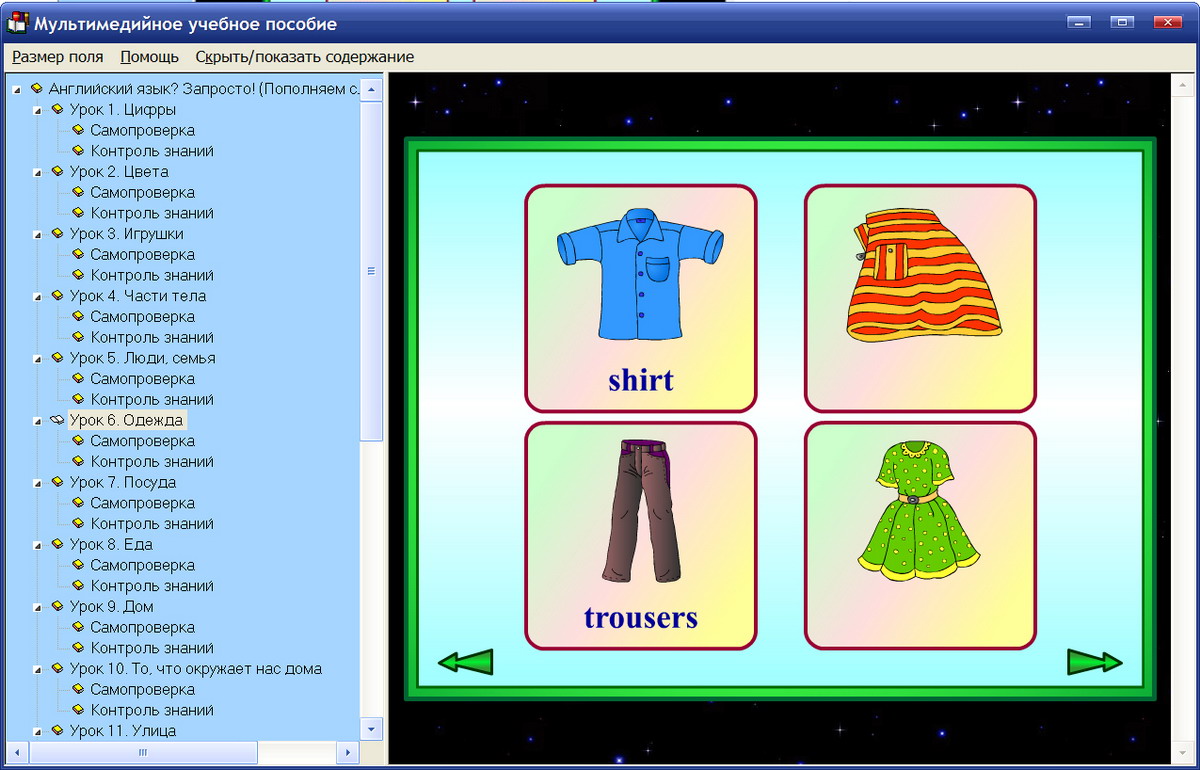Click the tree's horizontal scrollbar right arrow
This screenshot has height=770, width=1200.
pyautogui.click(x=348, y=752)
